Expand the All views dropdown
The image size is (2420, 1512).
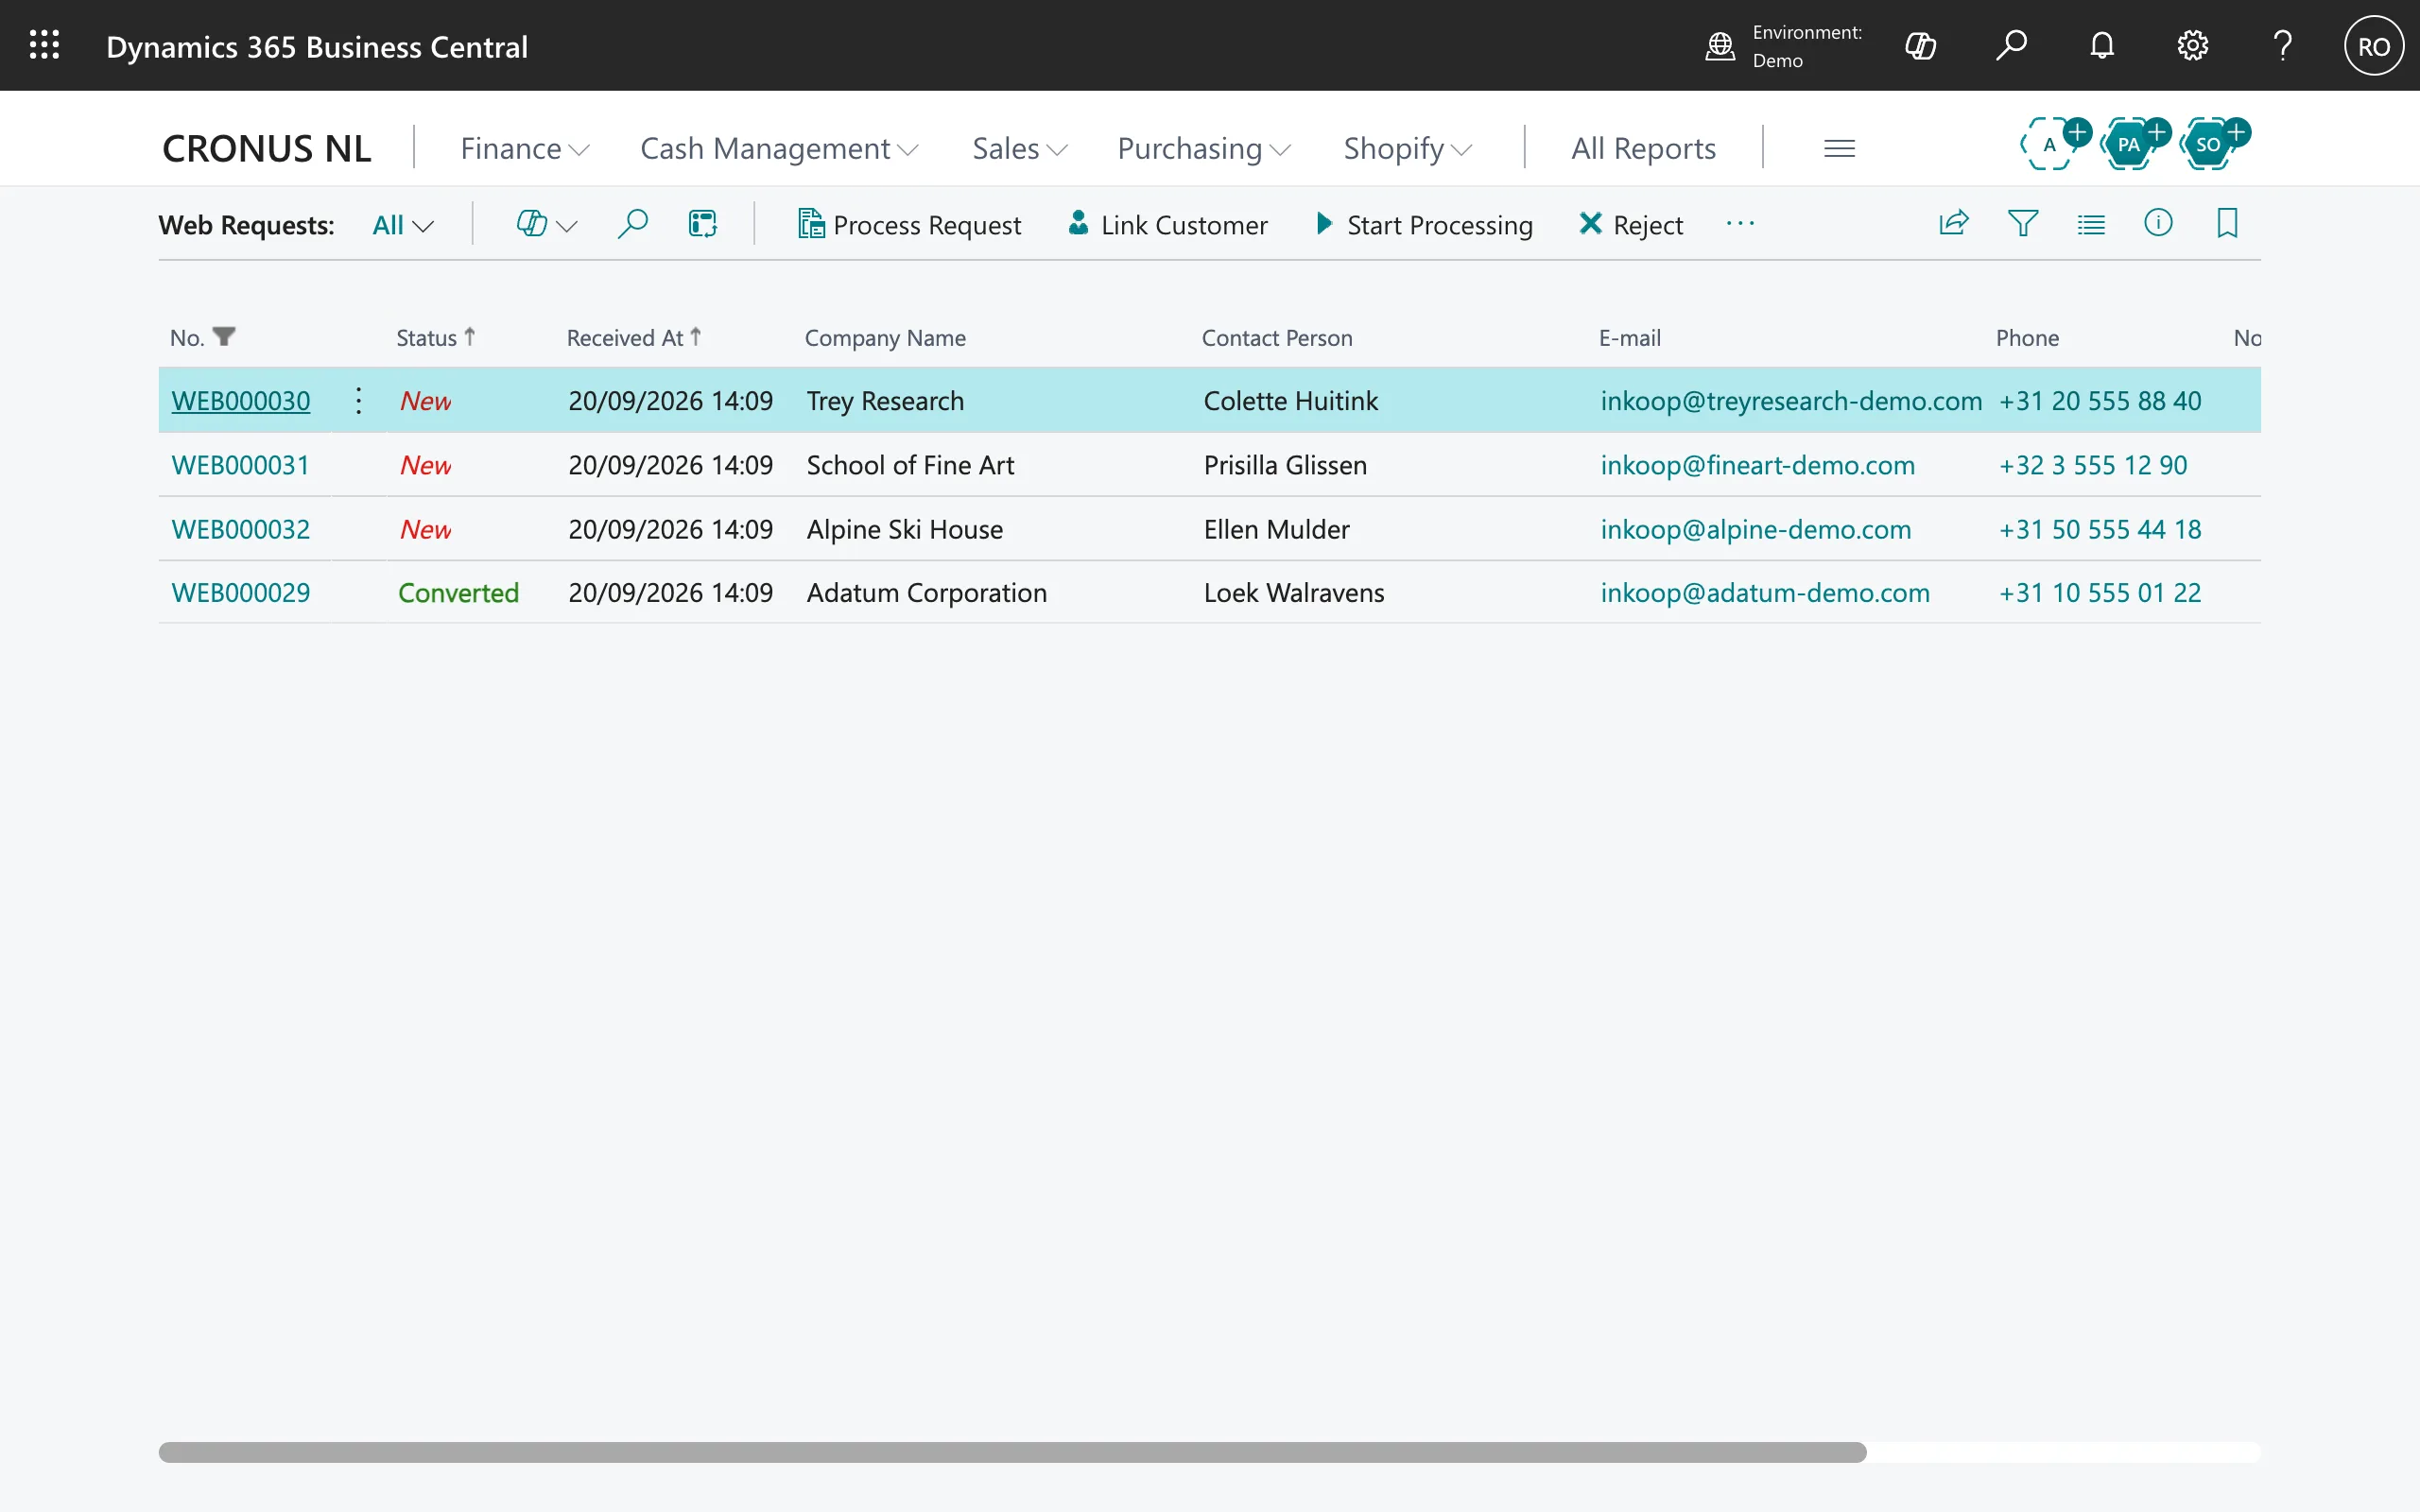pos(403,226)
